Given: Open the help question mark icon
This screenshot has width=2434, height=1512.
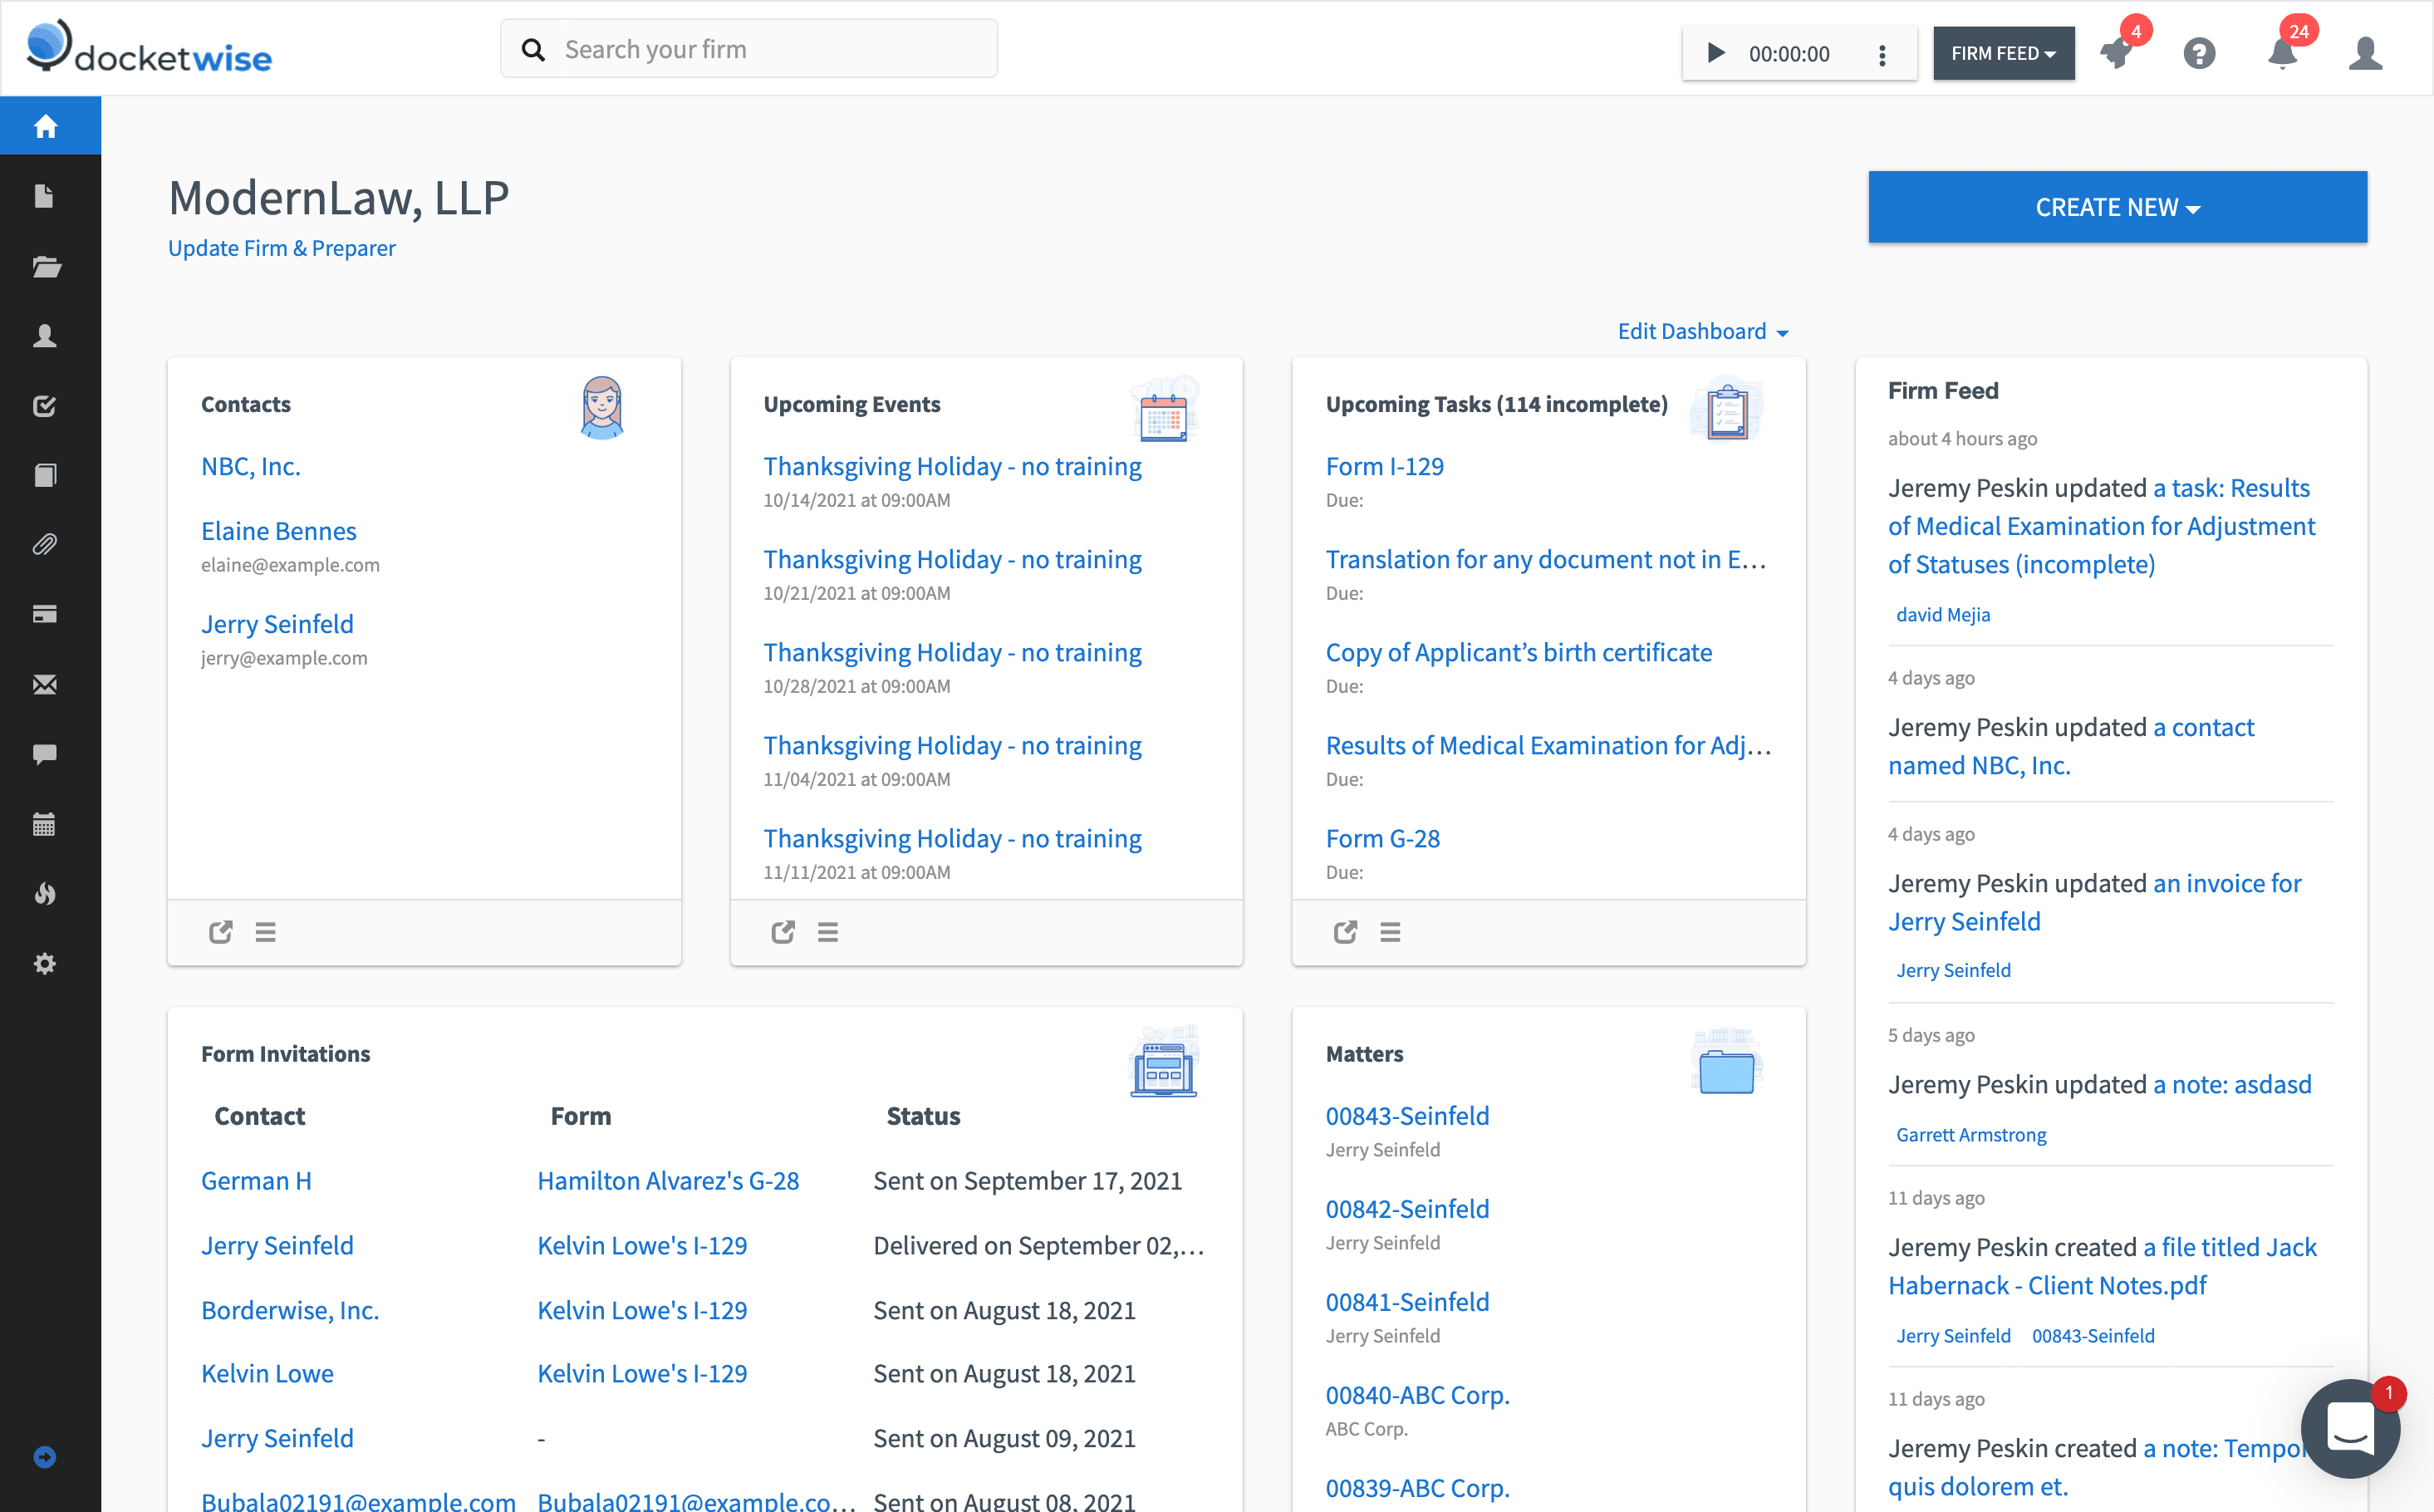Looking at the screenshot, I should [2199, 53].
